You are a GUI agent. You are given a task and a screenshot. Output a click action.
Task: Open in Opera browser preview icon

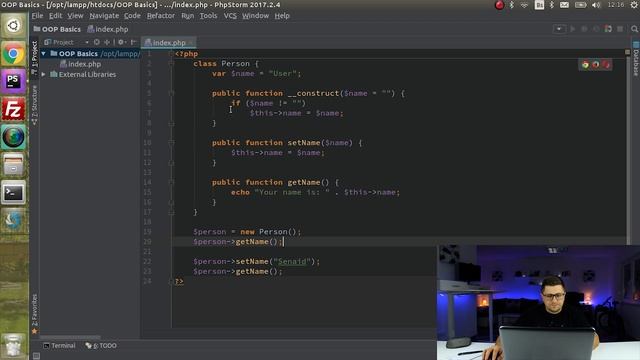(x=606, y=64)
